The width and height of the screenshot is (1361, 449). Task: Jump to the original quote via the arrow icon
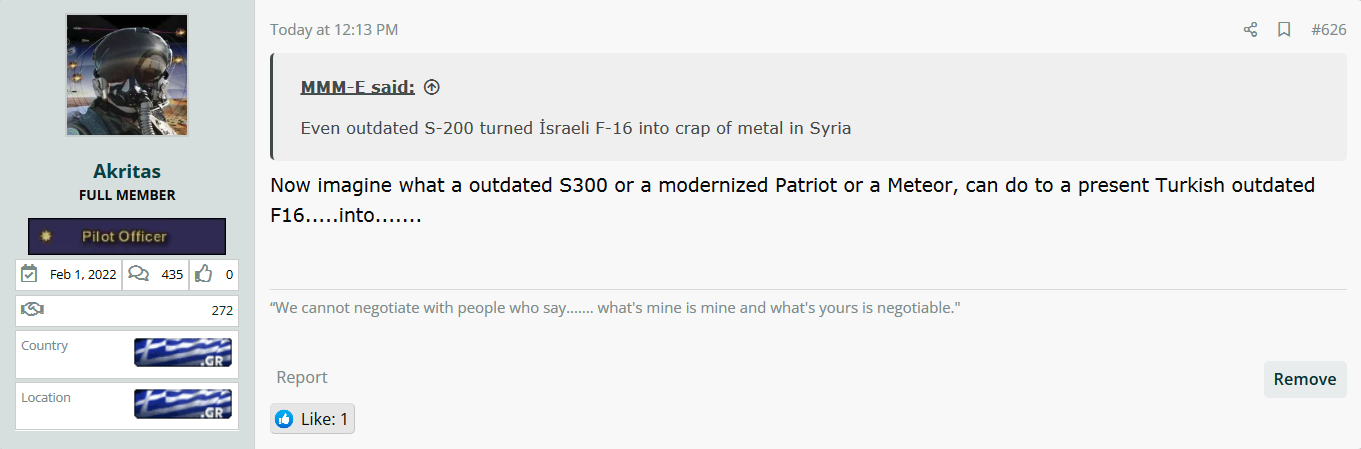click(432, 88)
